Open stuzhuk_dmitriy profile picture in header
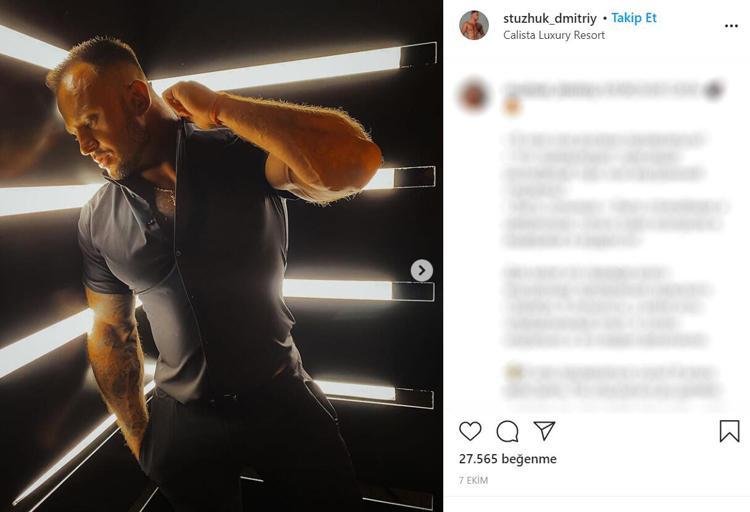This screenshot has height=512, width=750. click(x=474, y=25)
